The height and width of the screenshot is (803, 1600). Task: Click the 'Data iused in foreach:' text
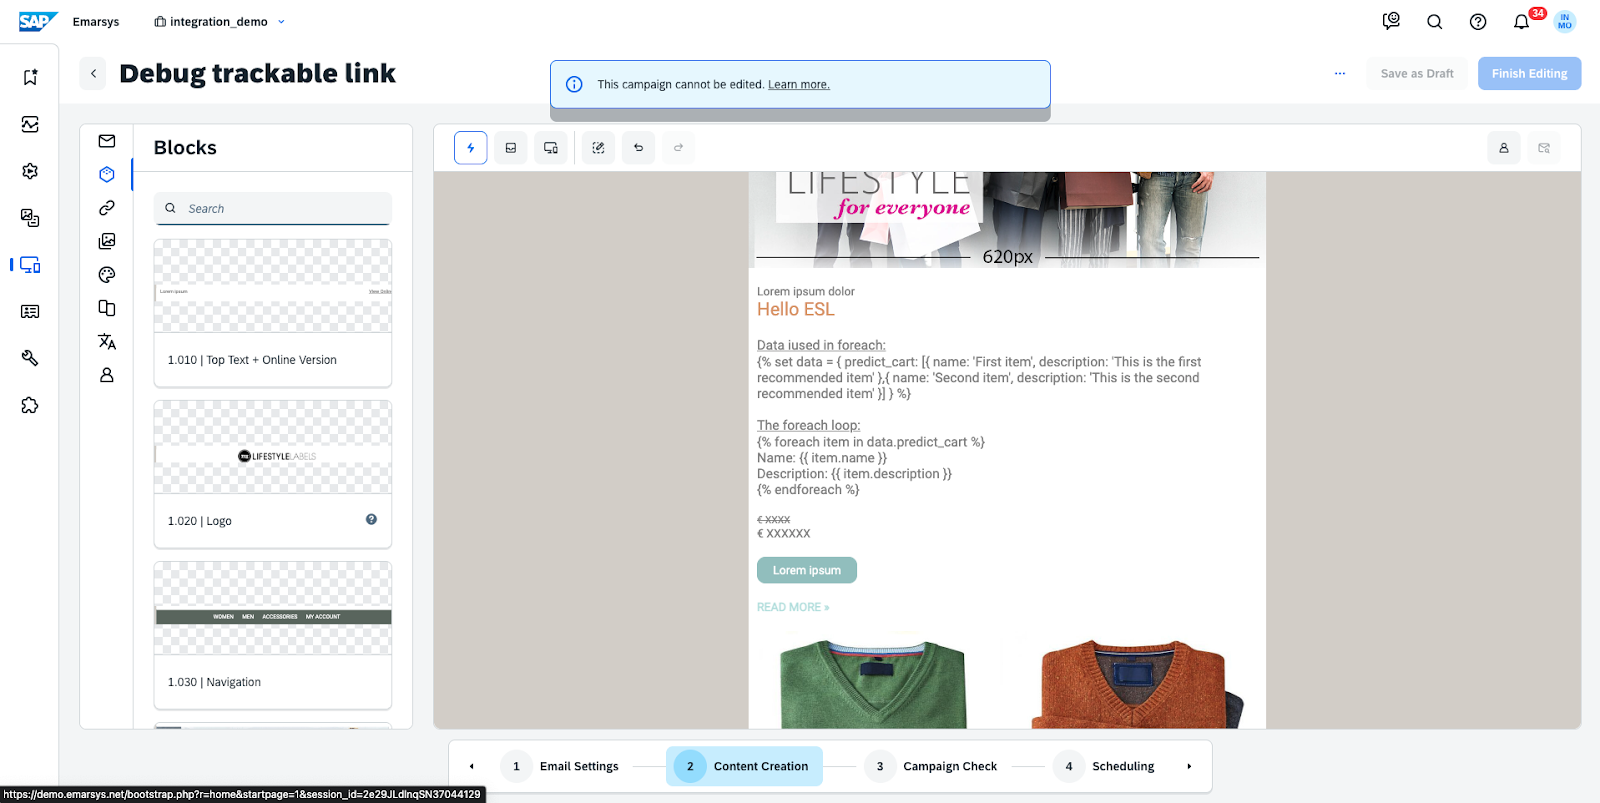click(821, 345)
